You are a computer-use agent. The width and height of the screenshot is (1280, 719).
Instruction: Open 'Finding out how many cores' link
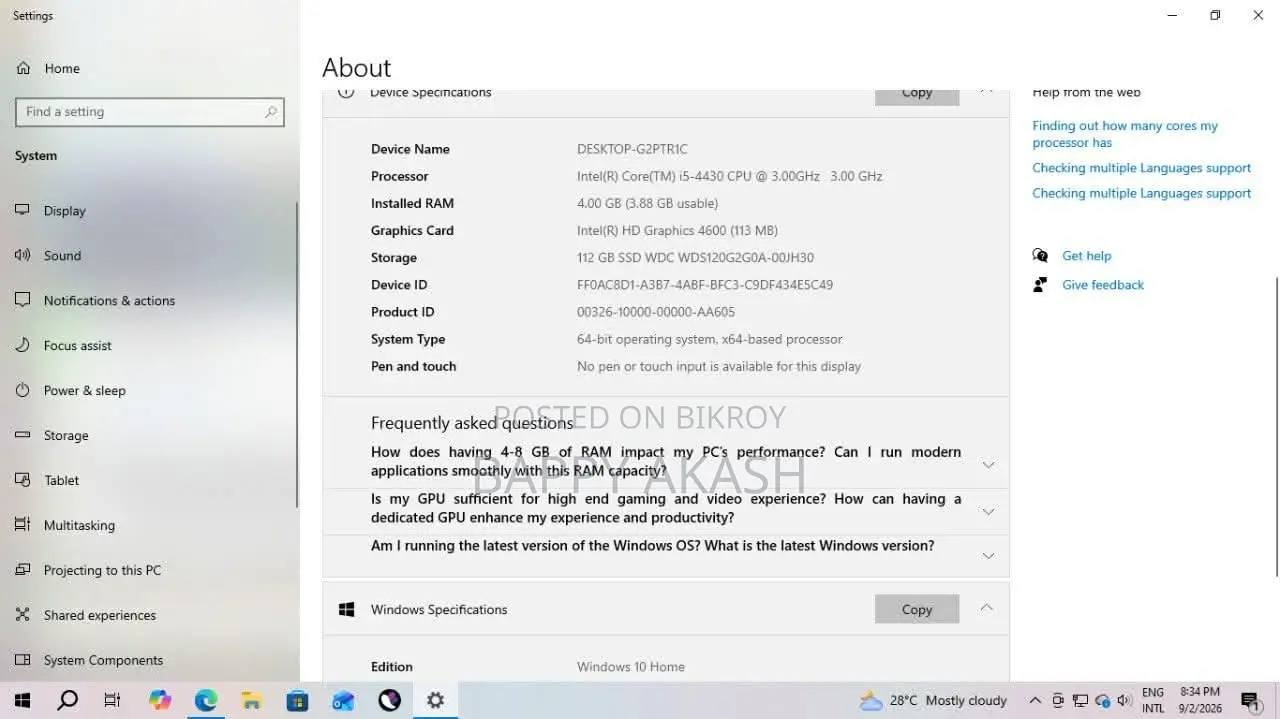click(1125, 134)
